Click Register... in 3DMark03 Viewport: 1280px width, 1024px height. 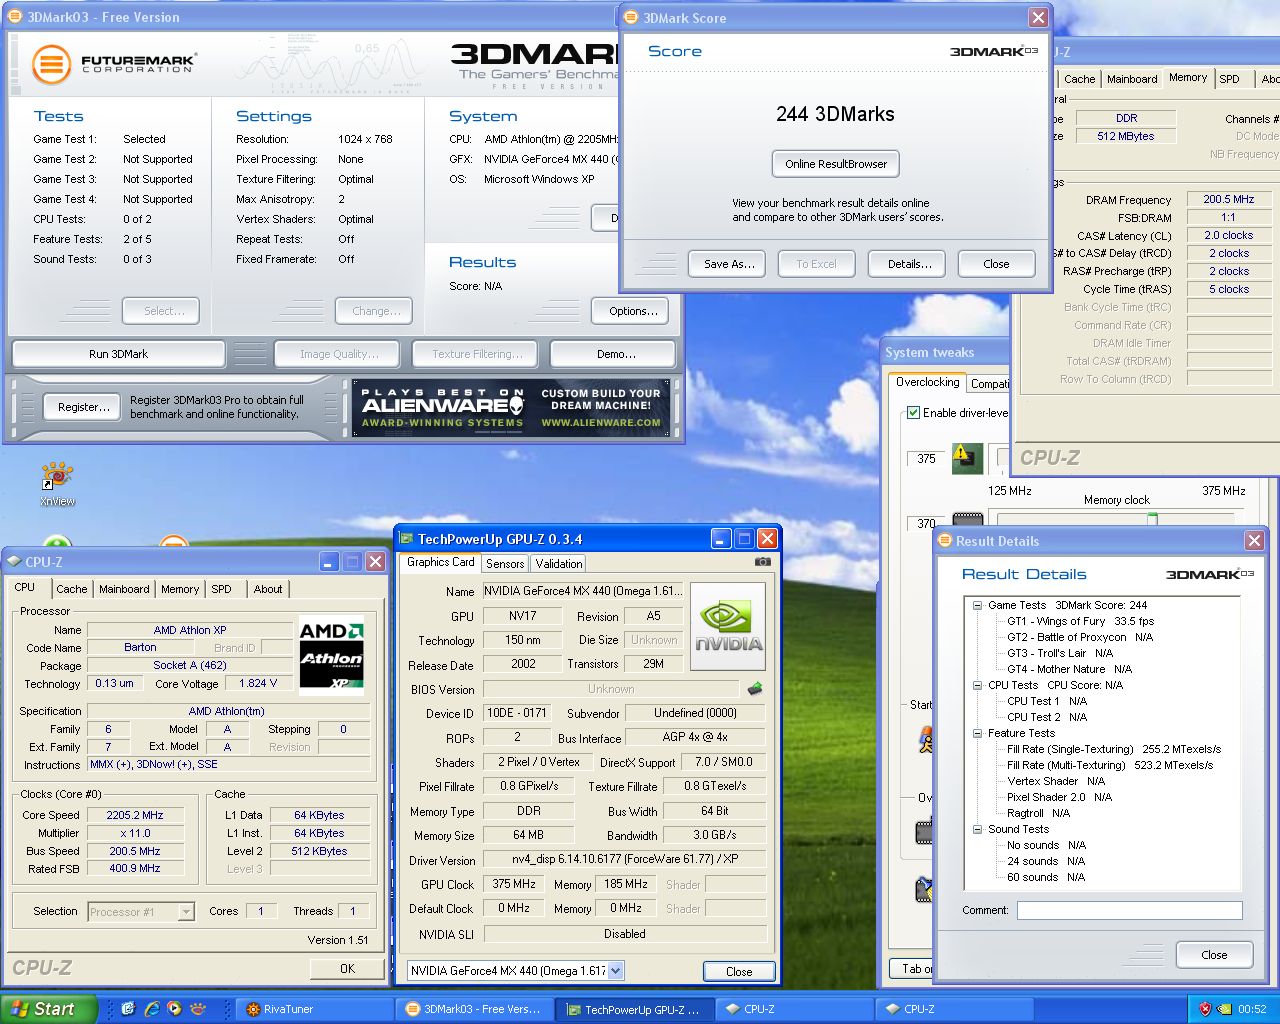[x=83, y=407]
